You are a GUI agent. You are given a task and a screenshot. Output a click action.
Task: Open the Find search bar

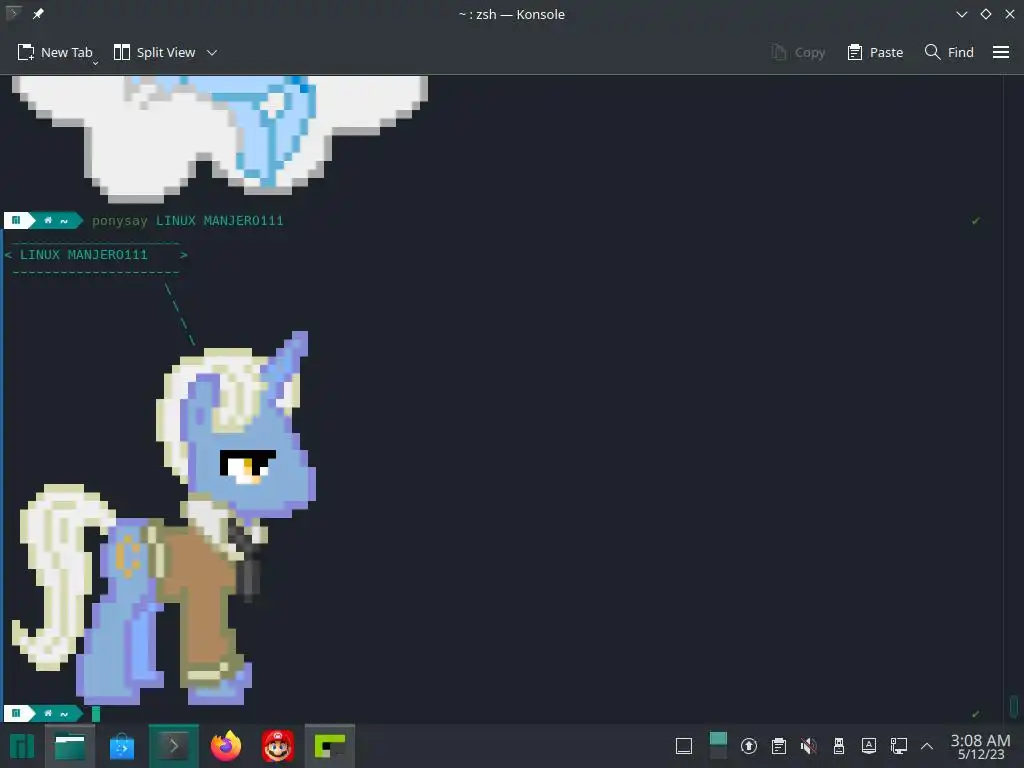click(949, 52)
